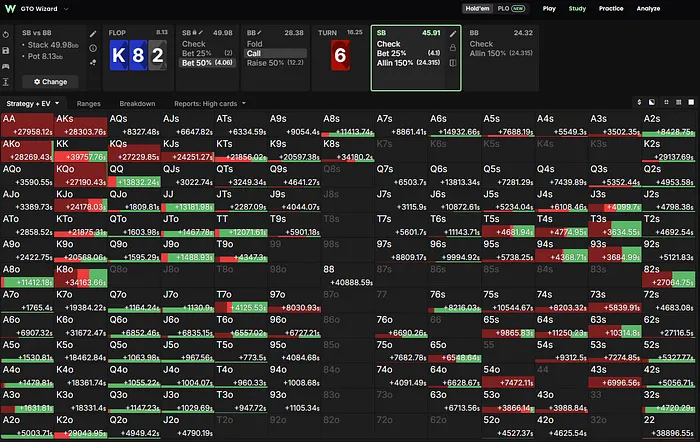This screenshot has width=700, height=442.
Task: Select the A2o hand cell
Action: pyautogui.click(x=27, y=426)
